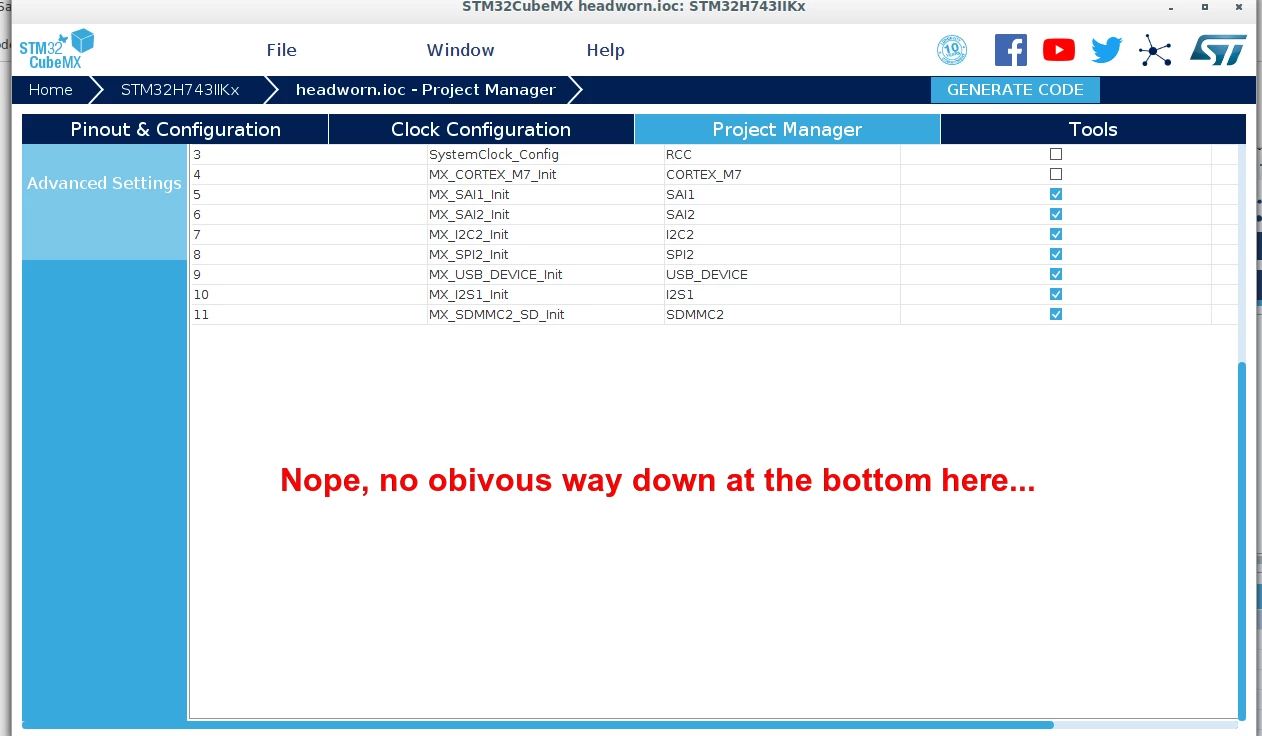The image size is (1262, 736).
Task: Click rank number 11 cell
Action: point(308,315)
